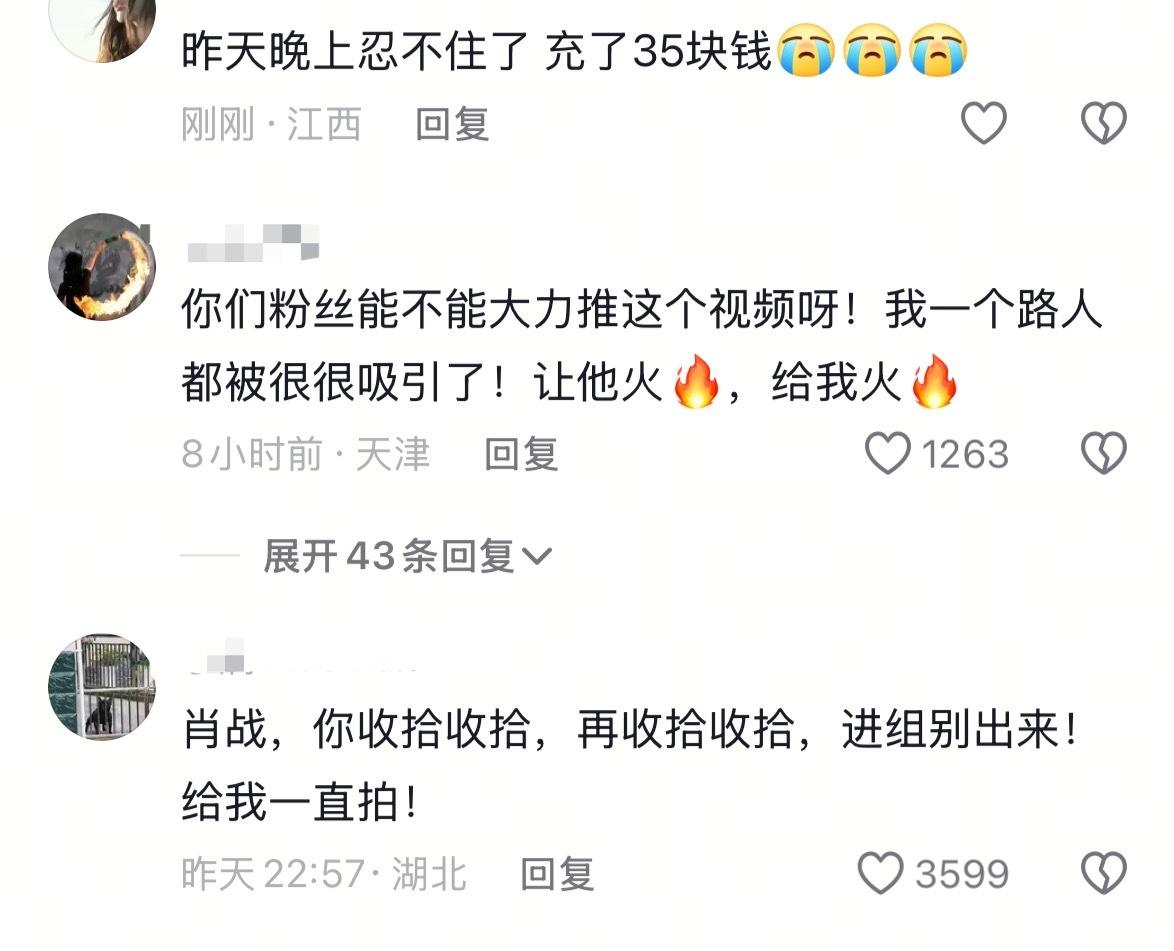Reply to the Jiangxi comment via 回复
Screen dimensions: 1174x951
(x=452, y=124)
